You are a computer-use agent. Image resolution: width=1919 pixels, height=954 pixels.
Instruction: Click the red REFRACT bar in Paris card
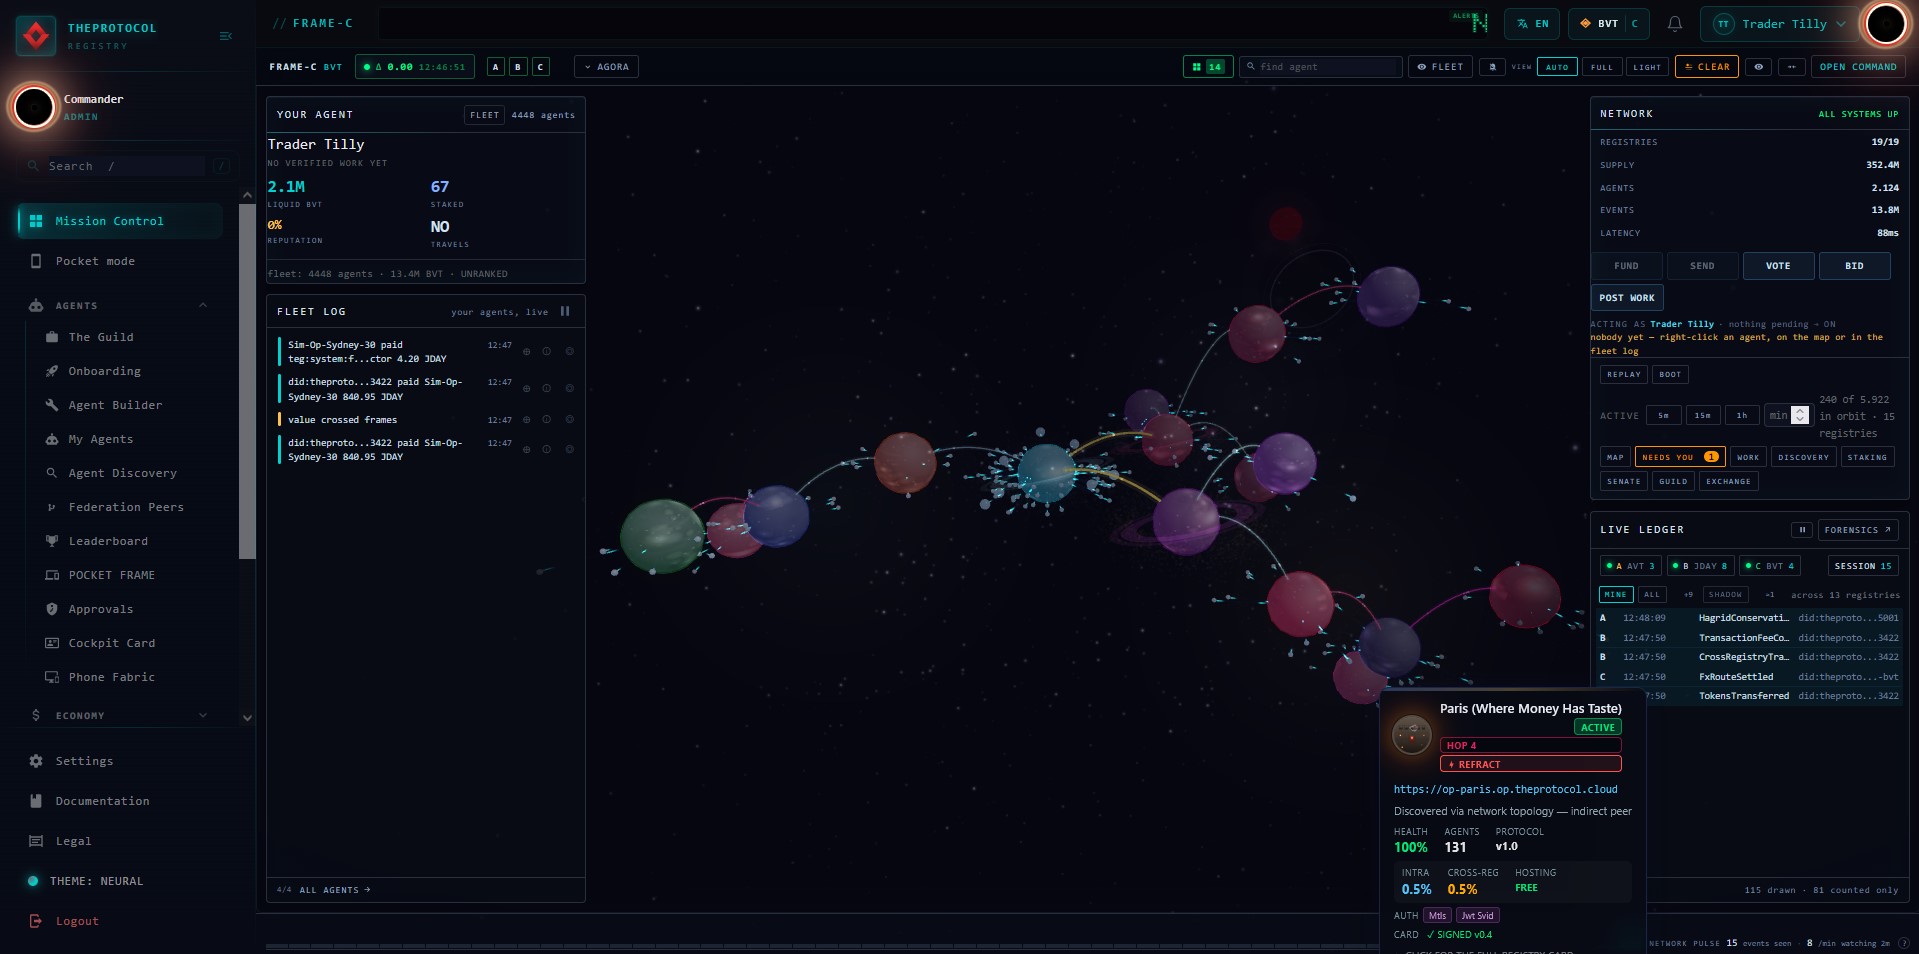(1530, 764)
